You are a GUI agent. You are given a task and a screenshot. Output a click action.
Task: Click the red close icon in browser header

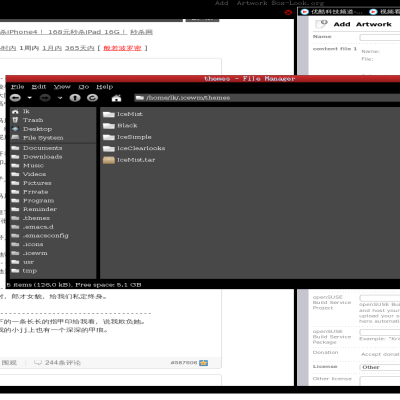pyautogui.click(x=288, y=13)
